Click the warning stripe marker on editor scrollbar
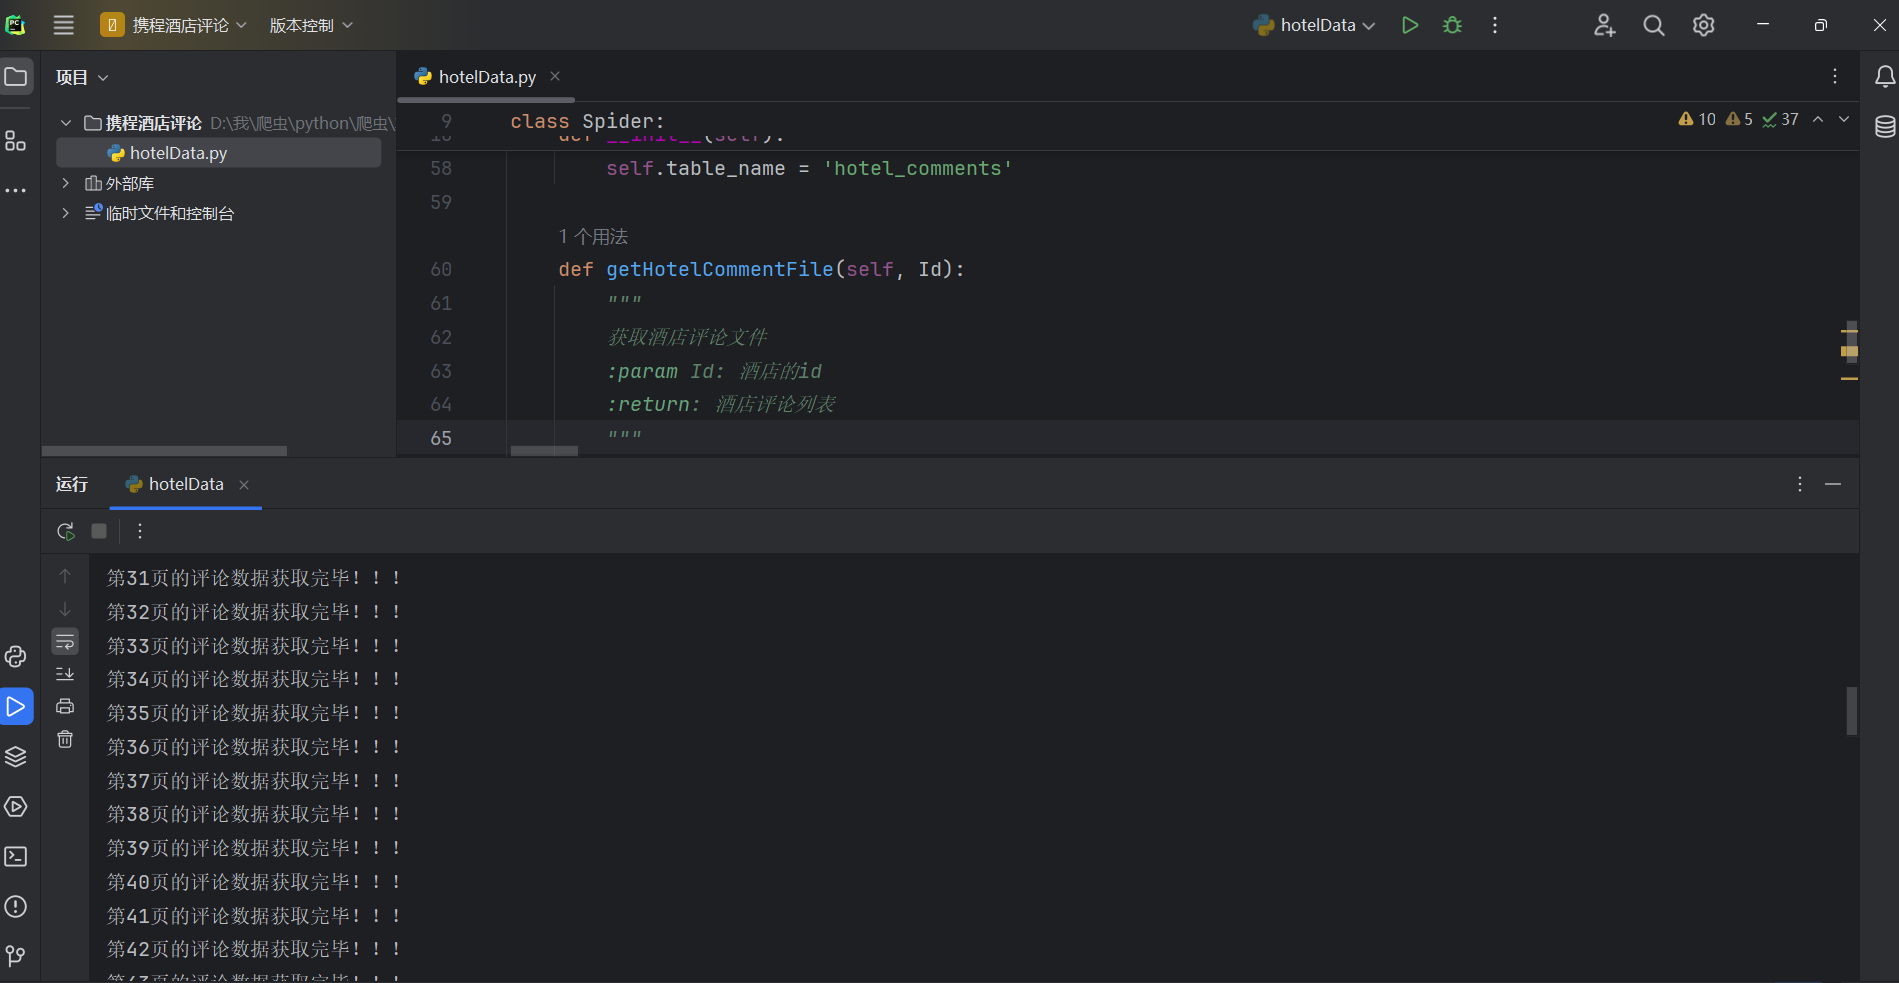 pyautogui.click(x=1849, y=351)
